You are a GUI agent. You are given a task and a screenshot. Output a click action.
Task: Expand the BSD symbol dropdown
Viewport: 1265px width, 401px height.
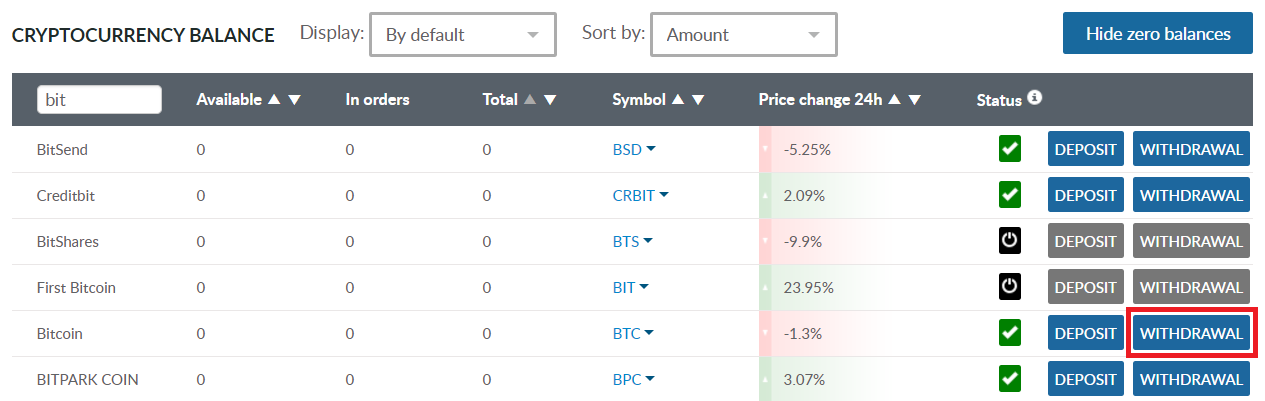pyautogui.click(x=651, y=150)
